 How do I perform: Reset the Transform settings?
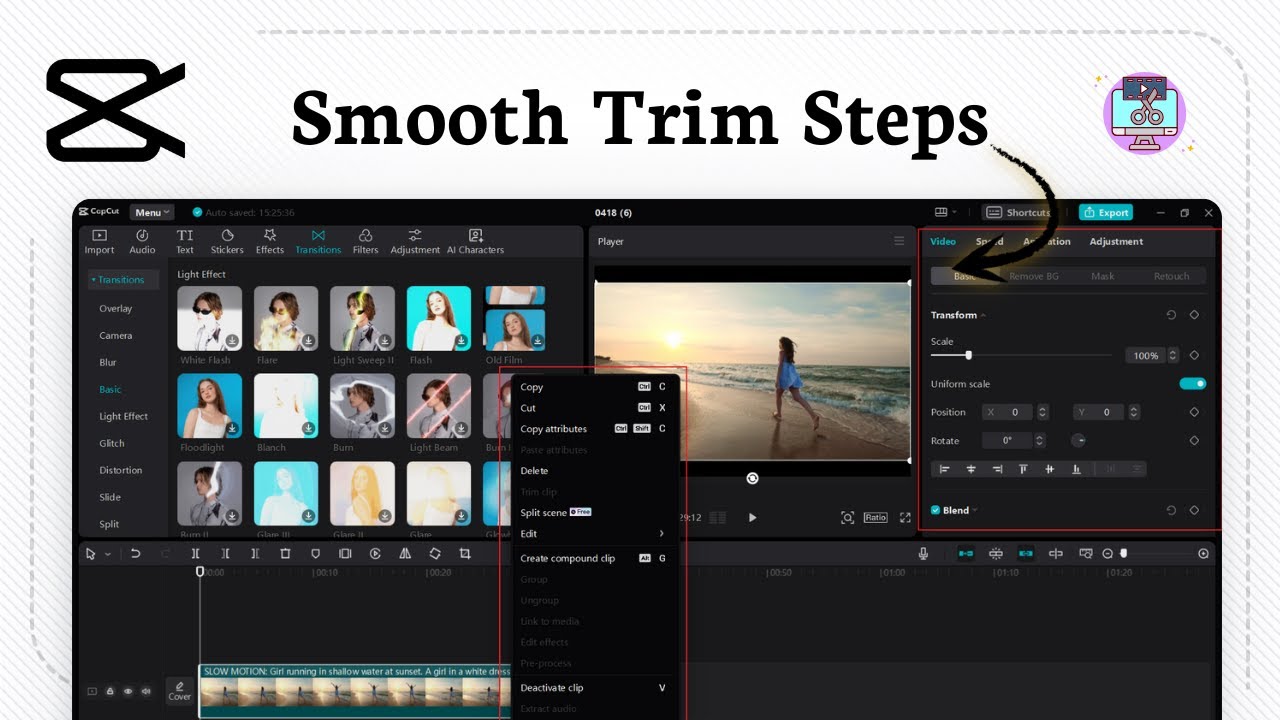1171,315
